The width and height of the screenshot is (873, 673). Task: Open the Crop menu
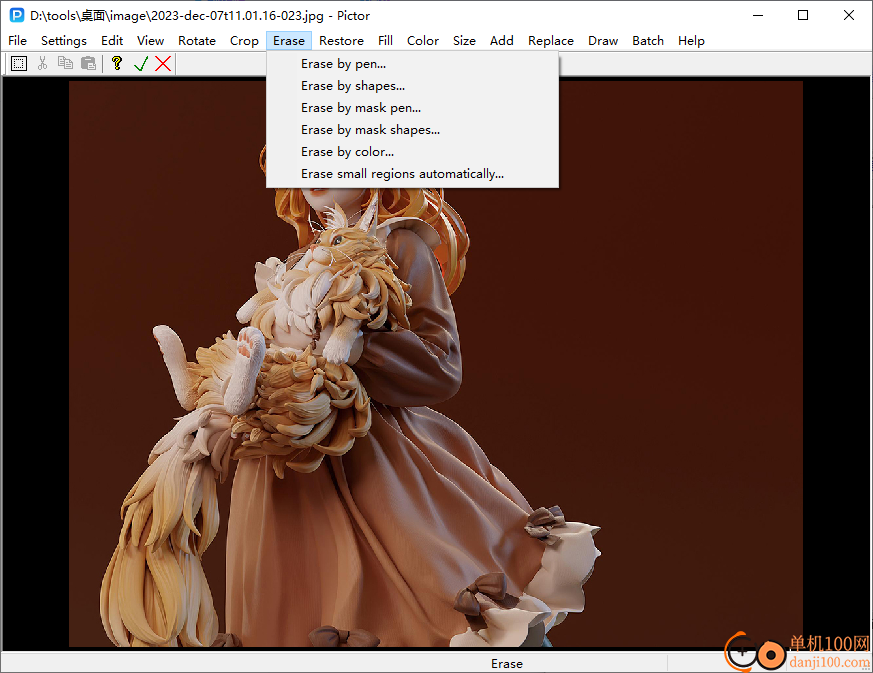tap(244, 41)
